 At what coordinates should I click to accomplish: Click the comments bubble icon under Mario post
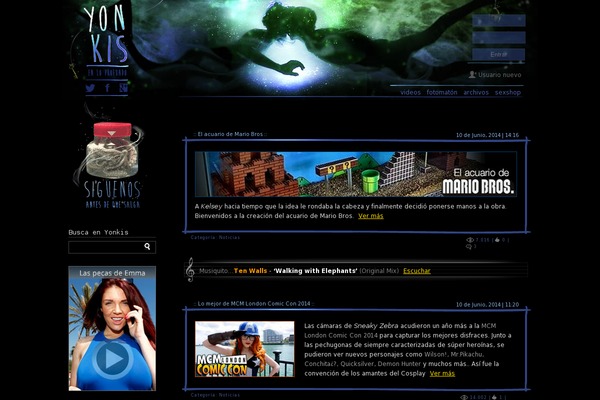(469, 247)
